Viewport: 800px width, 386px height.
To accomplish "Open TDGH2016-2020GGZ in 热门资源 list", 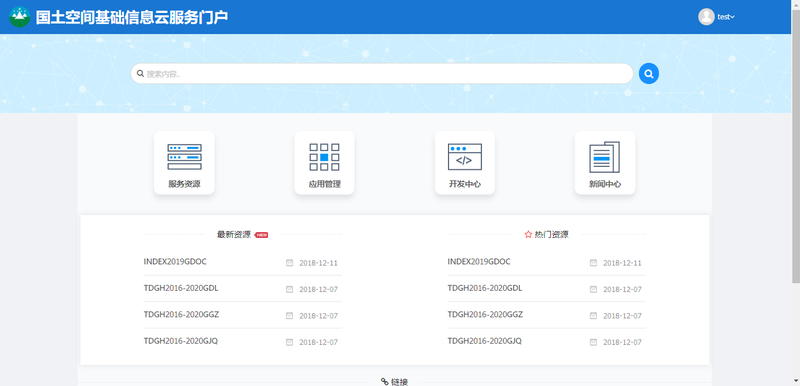I will coord(485,315).
